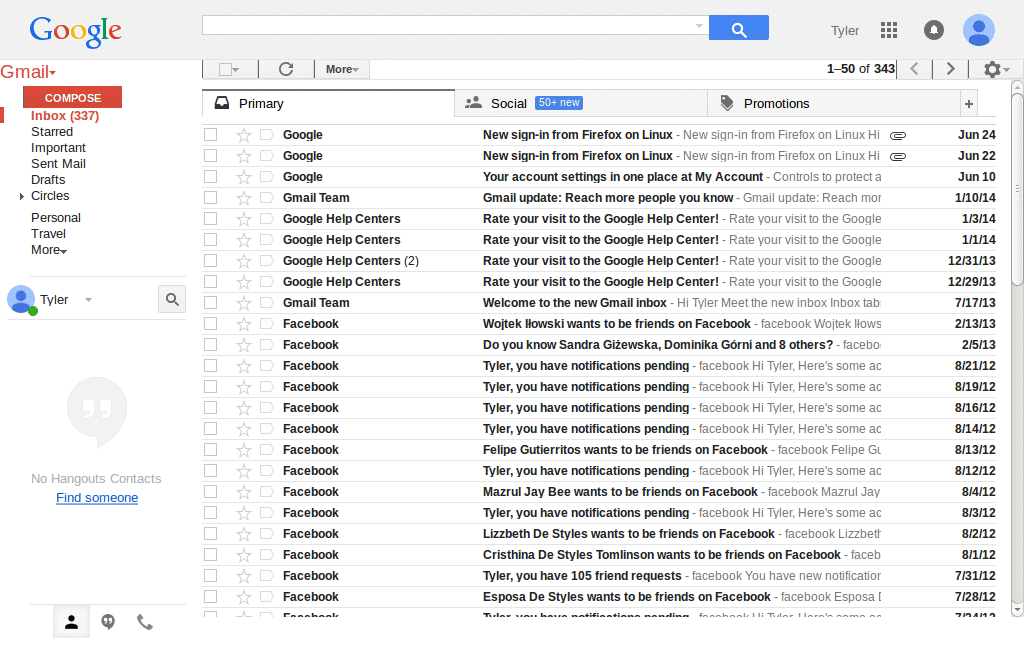Screen dimensions: 1024x645
Task: Star the Google Help Centers (2) email
Action: [x=244, y=261]
